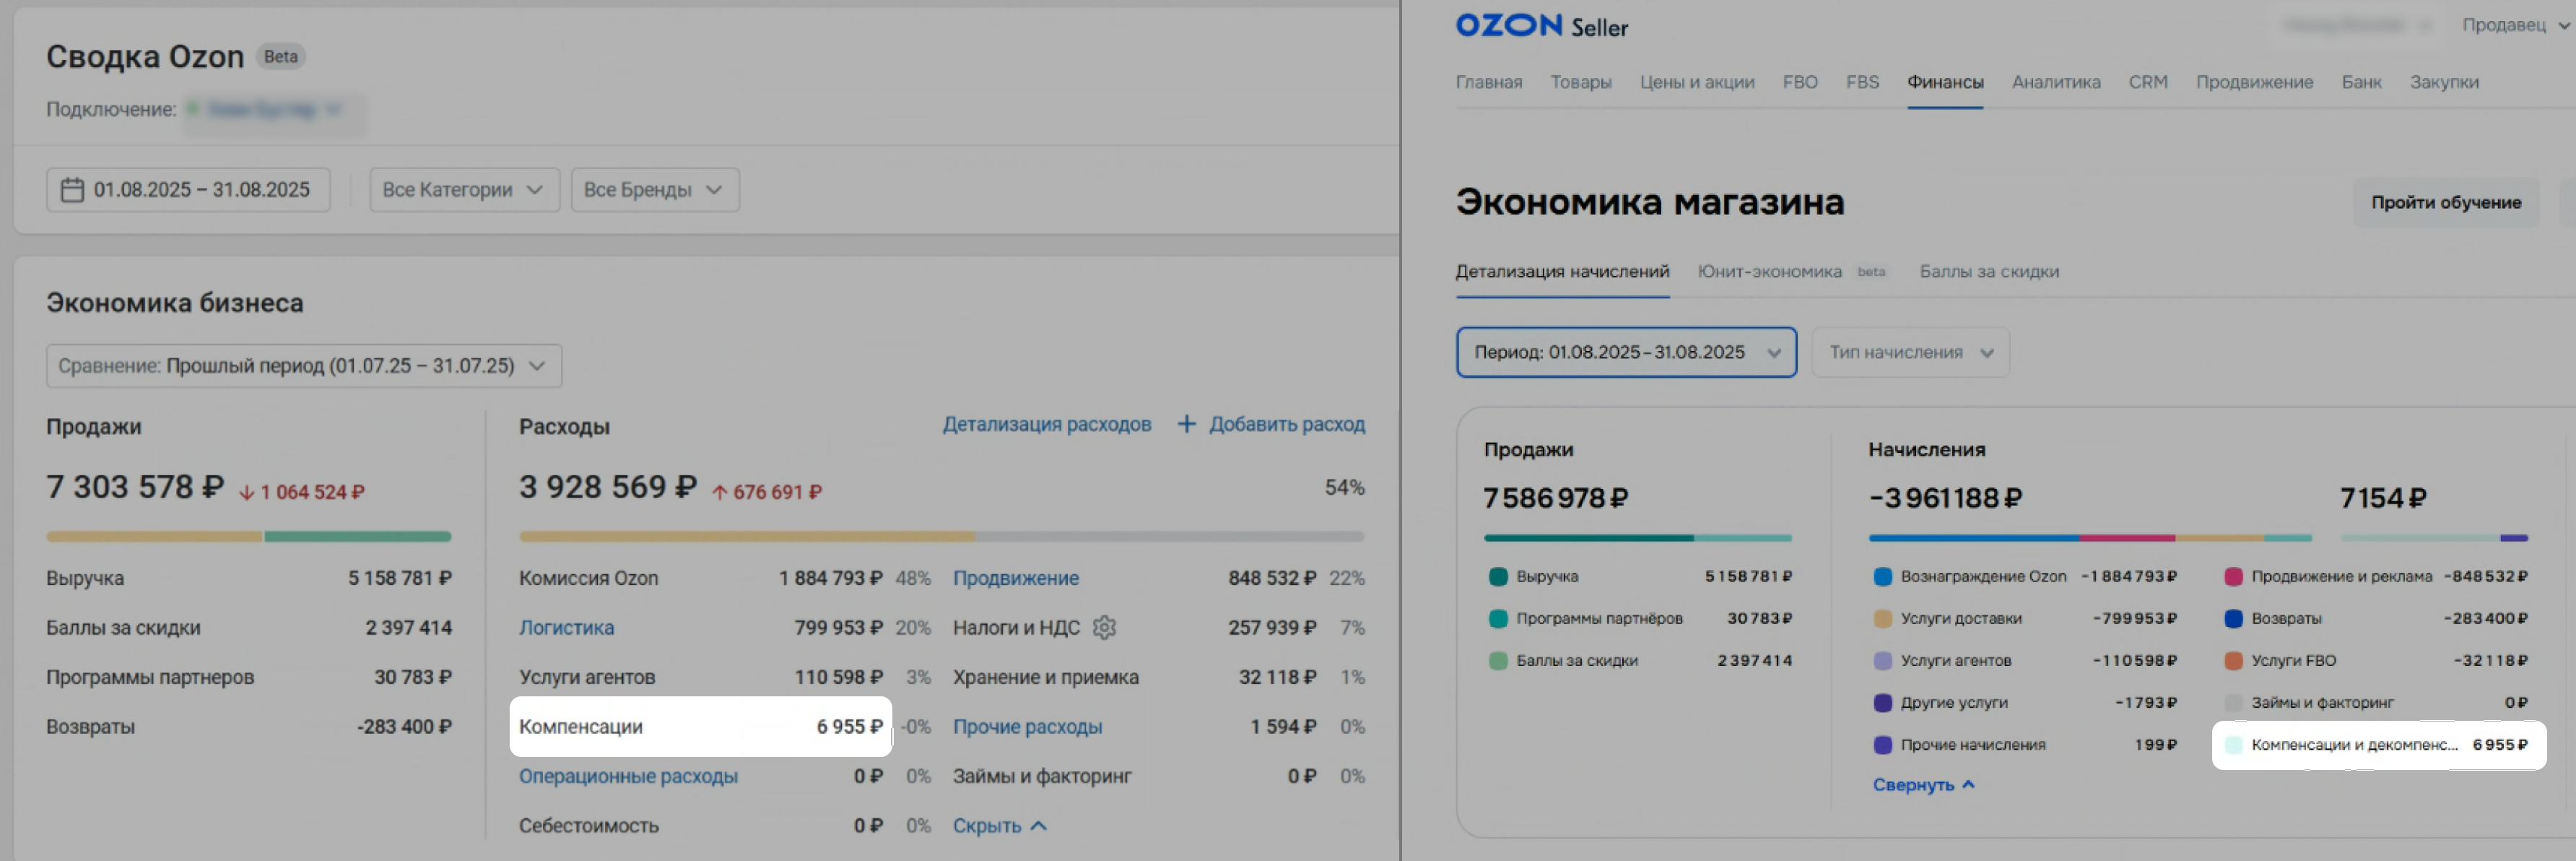
Task: Click the Вознаграждение Ozon legend dot
Action: pos(1882,576)
